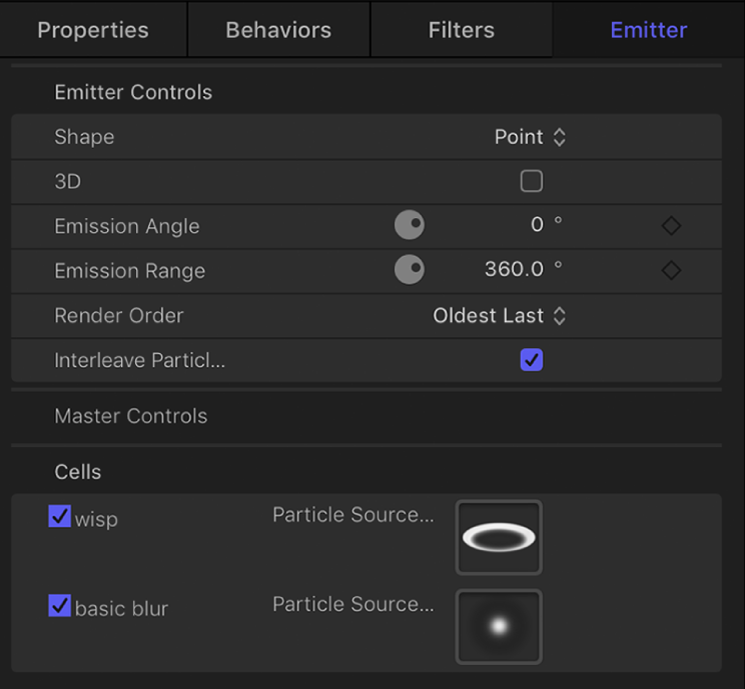Disable the Interleave Particles checkbox
Image resolution: width=745 pixels, height=689 pixels.
(x=532, y=360)
